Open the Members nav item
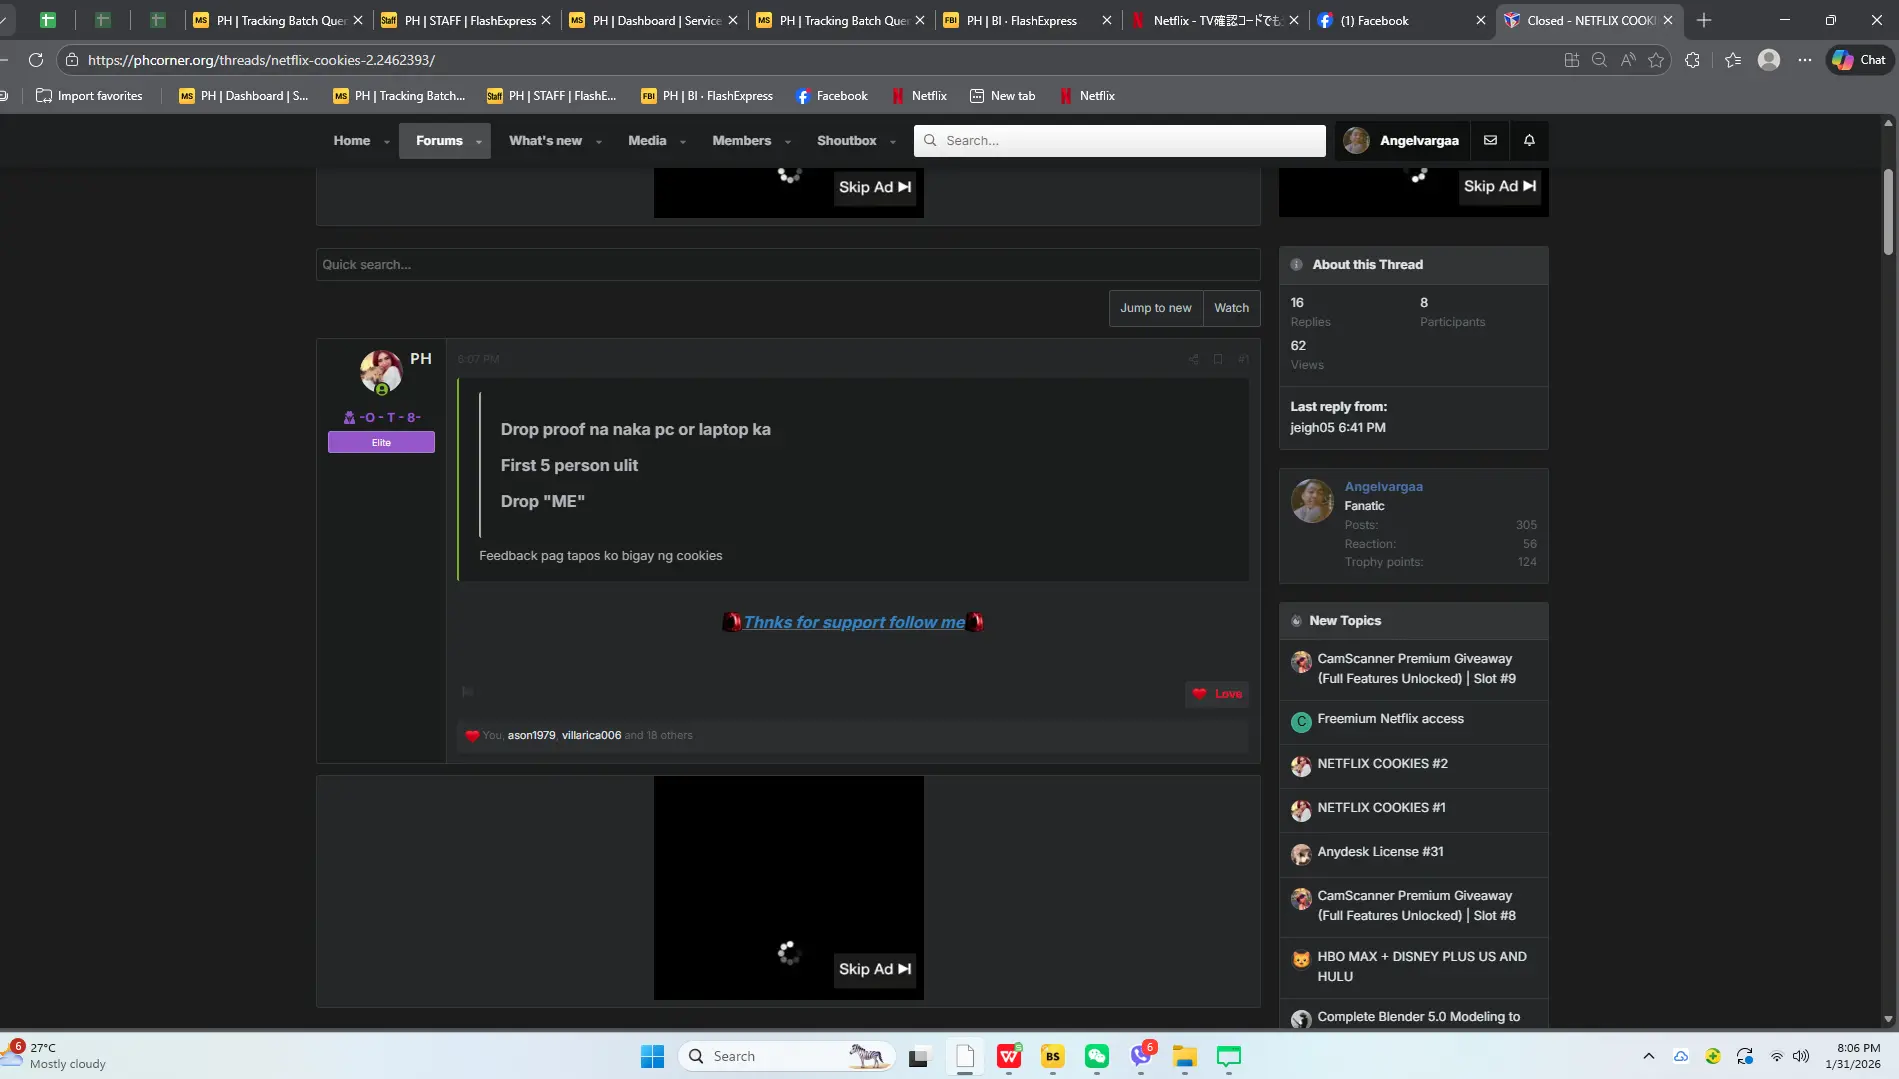 point(741,141)
